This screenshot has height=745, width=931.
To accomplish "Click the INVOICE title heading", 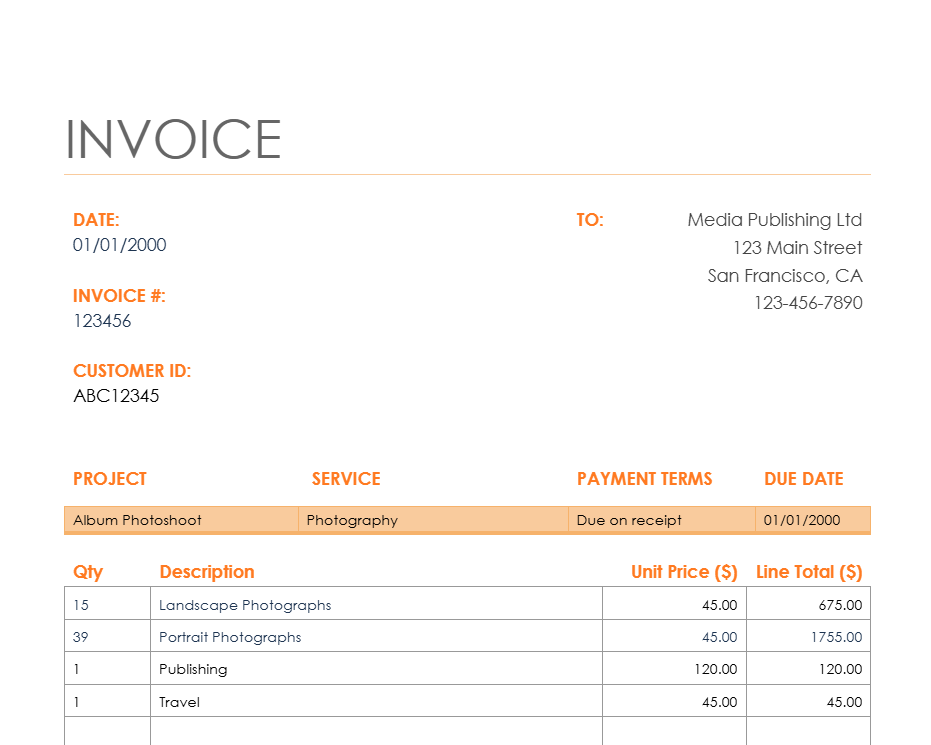I will pos(173,139).
